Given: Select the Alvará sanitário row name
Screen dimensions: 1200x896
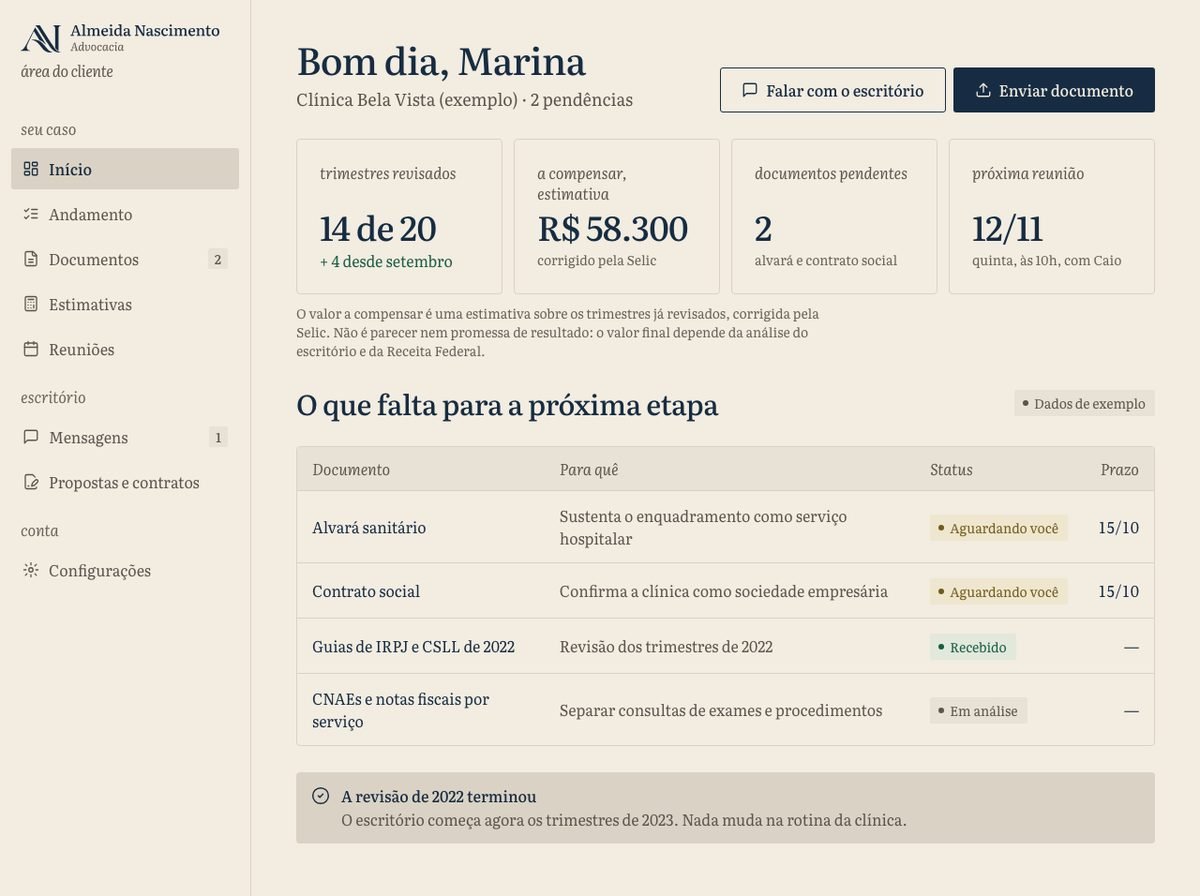Looking at the screenshot, I should (x=369, y=527).
